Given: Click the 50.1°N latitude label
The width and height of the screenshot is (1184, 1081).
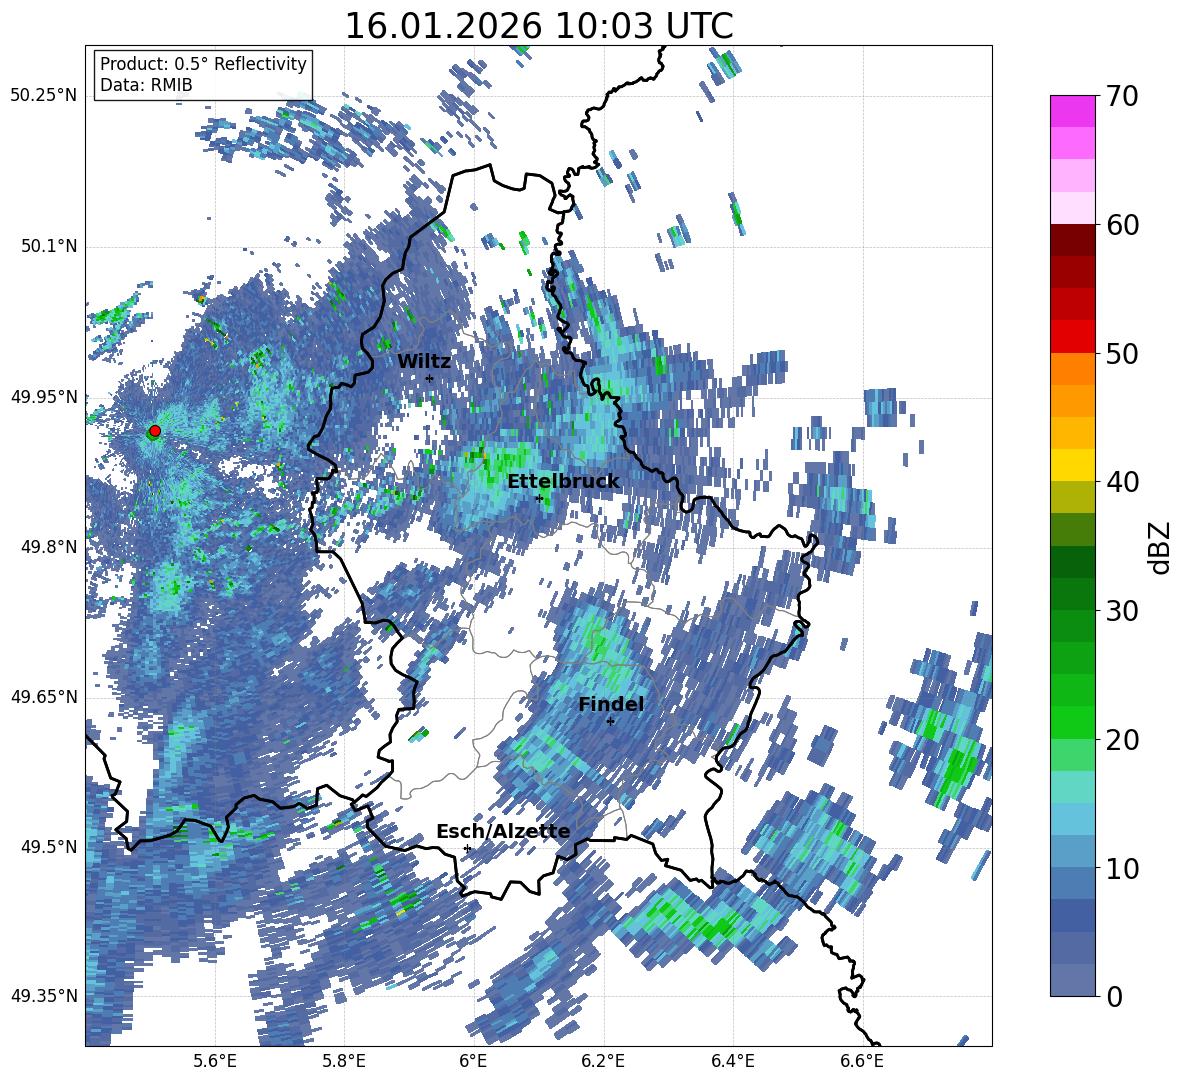Looking at the screenshot, I should pyautogui.click(x=49, y=246).
